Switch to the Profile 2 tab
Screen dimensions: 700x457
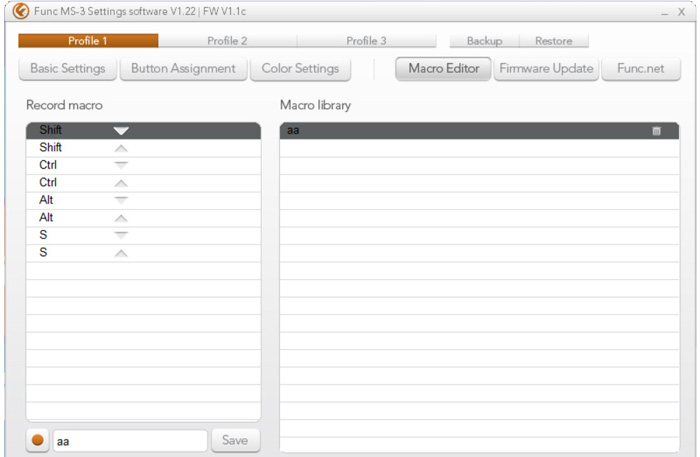227,41
